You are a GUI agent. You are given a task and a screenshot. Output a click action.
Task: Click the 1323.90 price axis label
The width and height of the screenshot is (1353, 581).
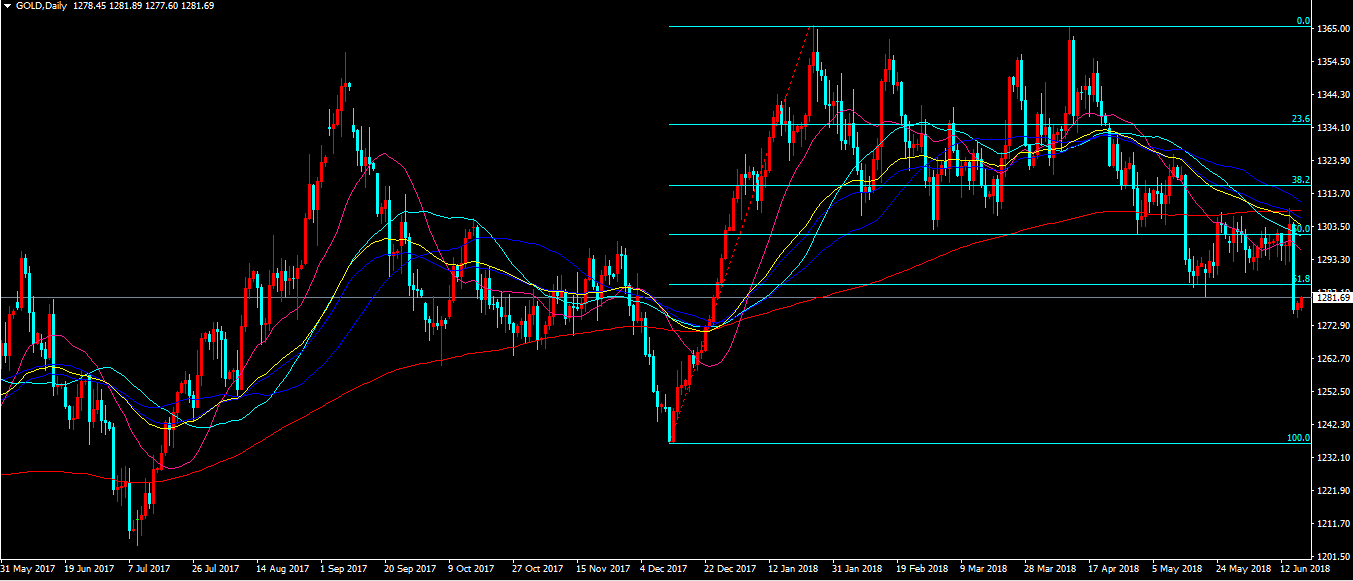tap(1333, 161)
